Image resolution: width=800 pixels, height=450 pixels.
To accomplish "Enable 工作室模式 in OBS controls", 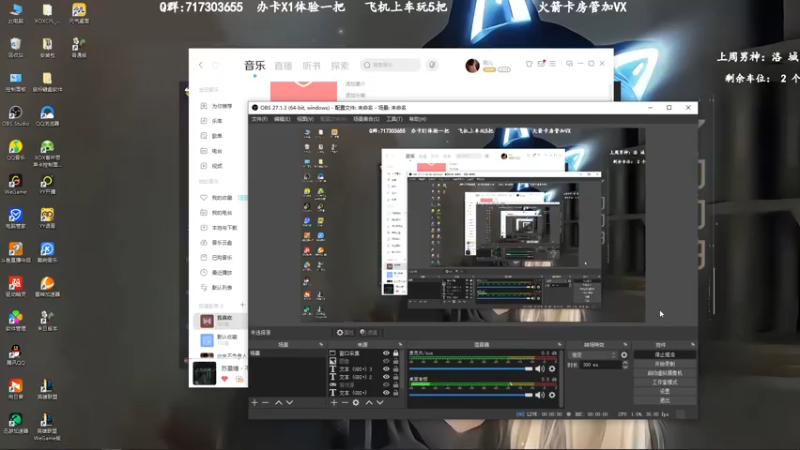I will coord(665,382).
